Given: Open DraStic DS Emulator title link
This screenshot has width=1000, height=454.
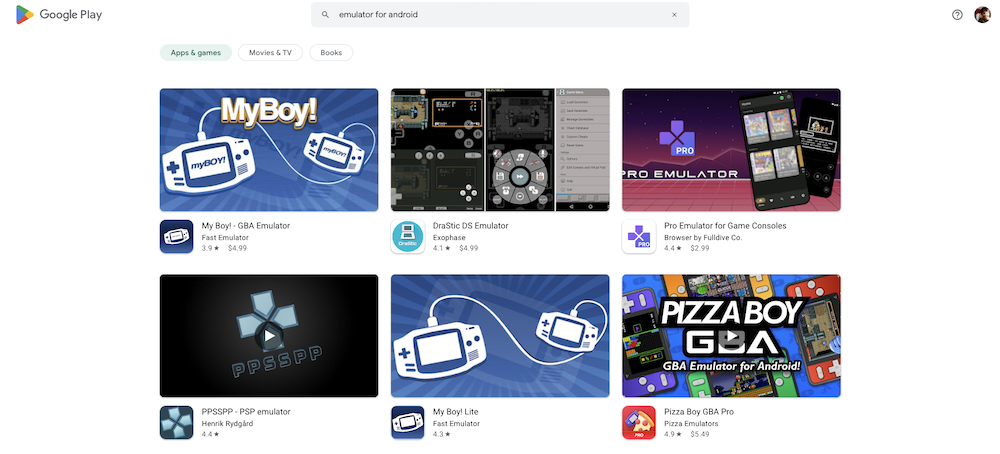Looking at the screenshot, I should (x=471, y=226).
